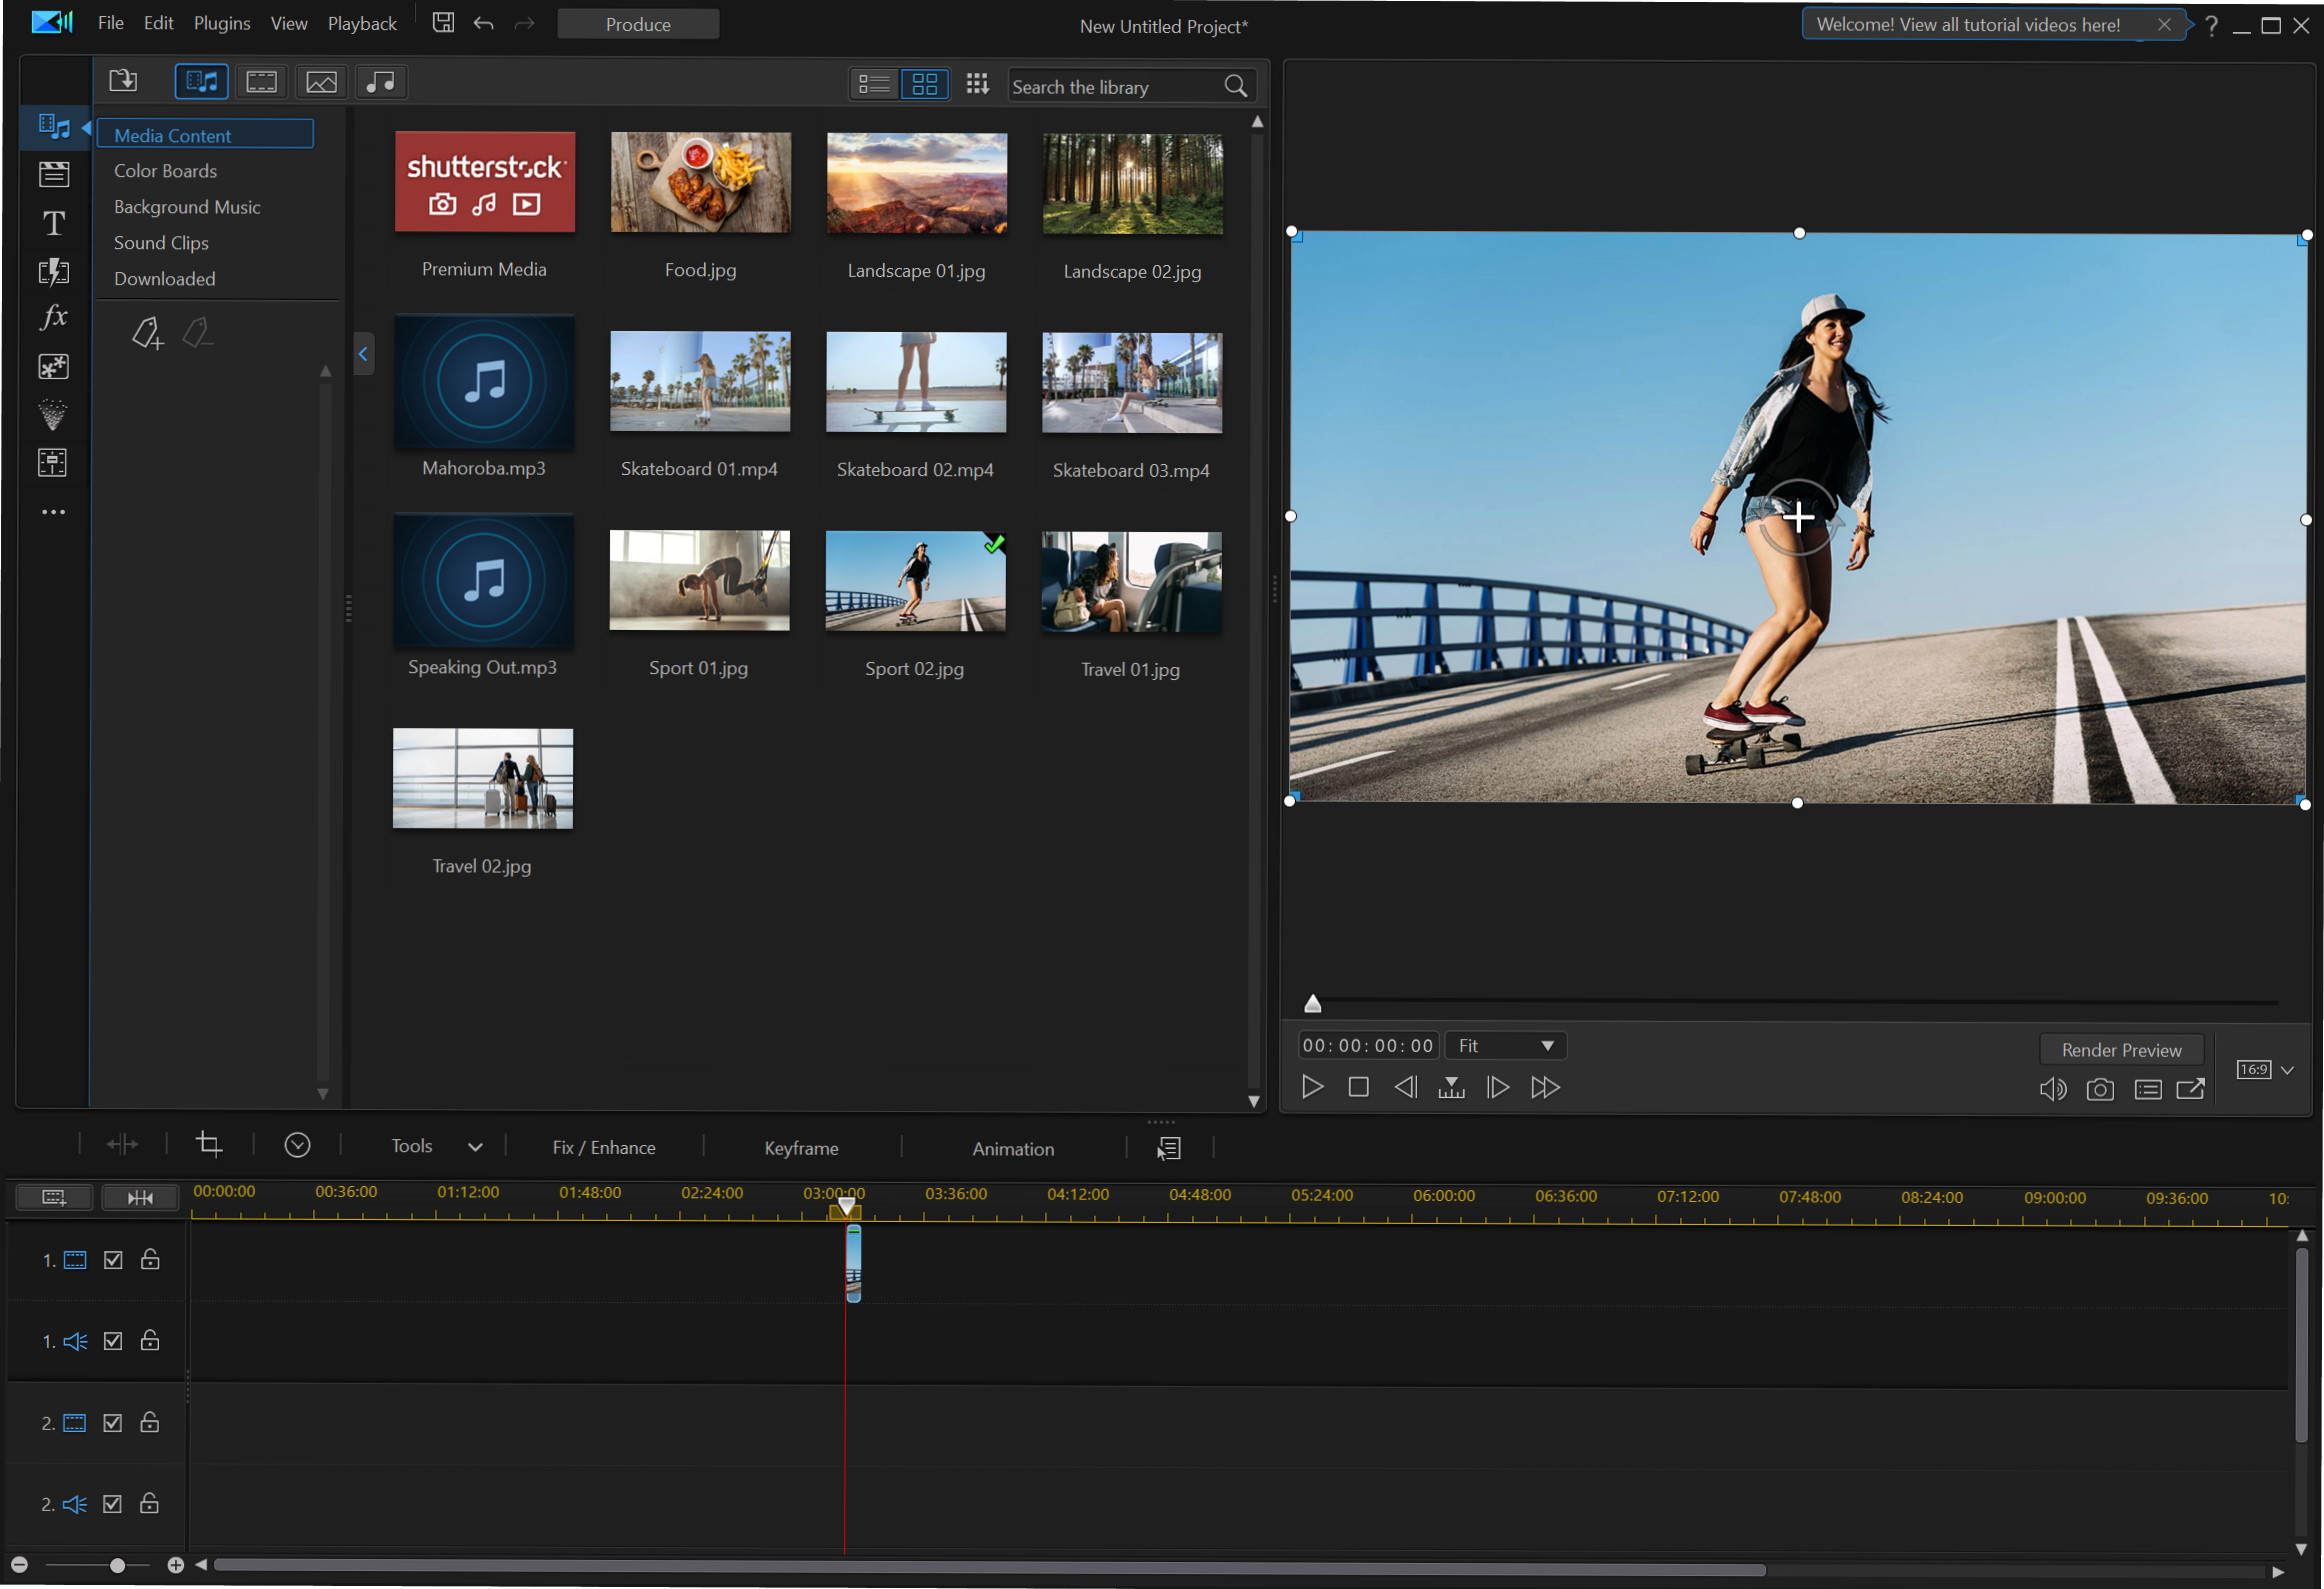The image size is (2324, 1589).
Task: Enable track 2 audio checkbox
Action: (x=111, y=1504)
